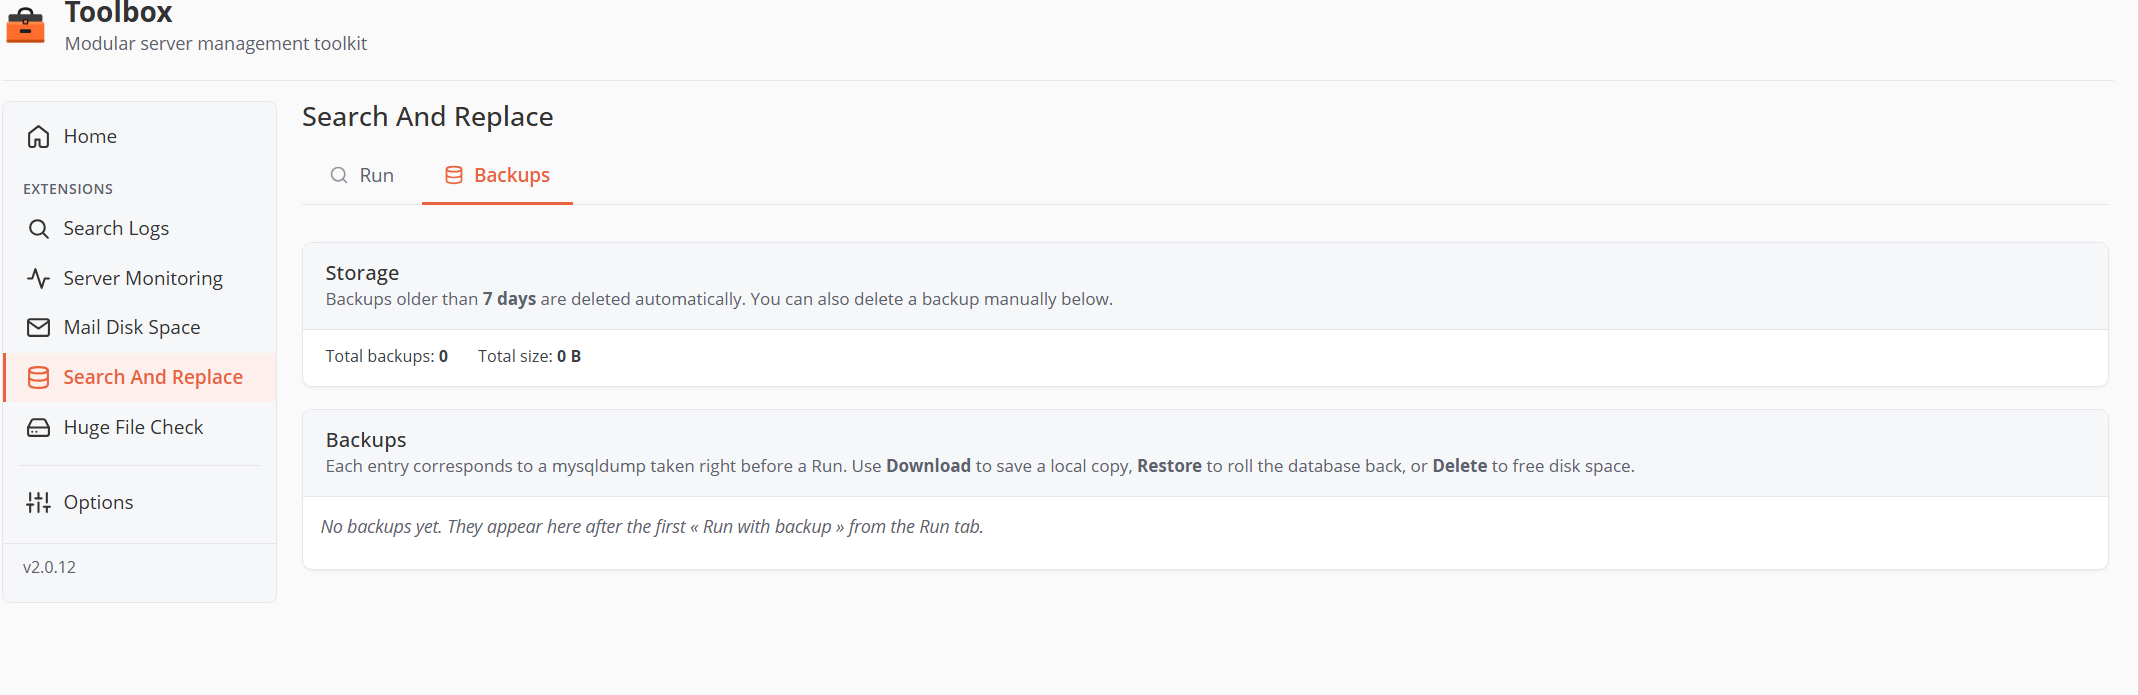
Task: Open the Options page
Action: (x=140, y=502)
